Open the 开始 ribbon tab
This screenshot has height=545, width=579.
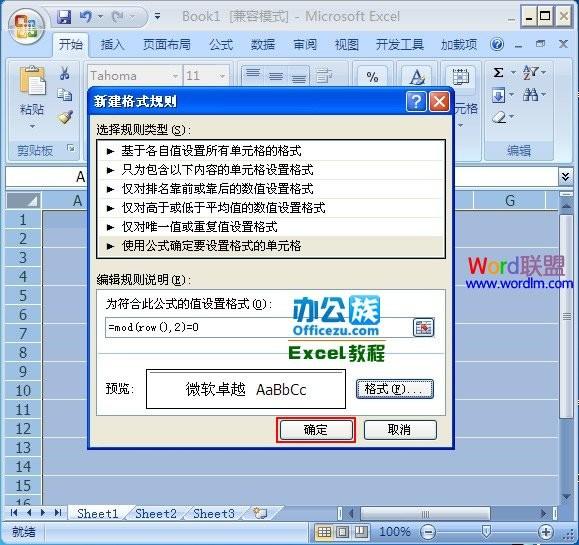click(x=71, y=45)
